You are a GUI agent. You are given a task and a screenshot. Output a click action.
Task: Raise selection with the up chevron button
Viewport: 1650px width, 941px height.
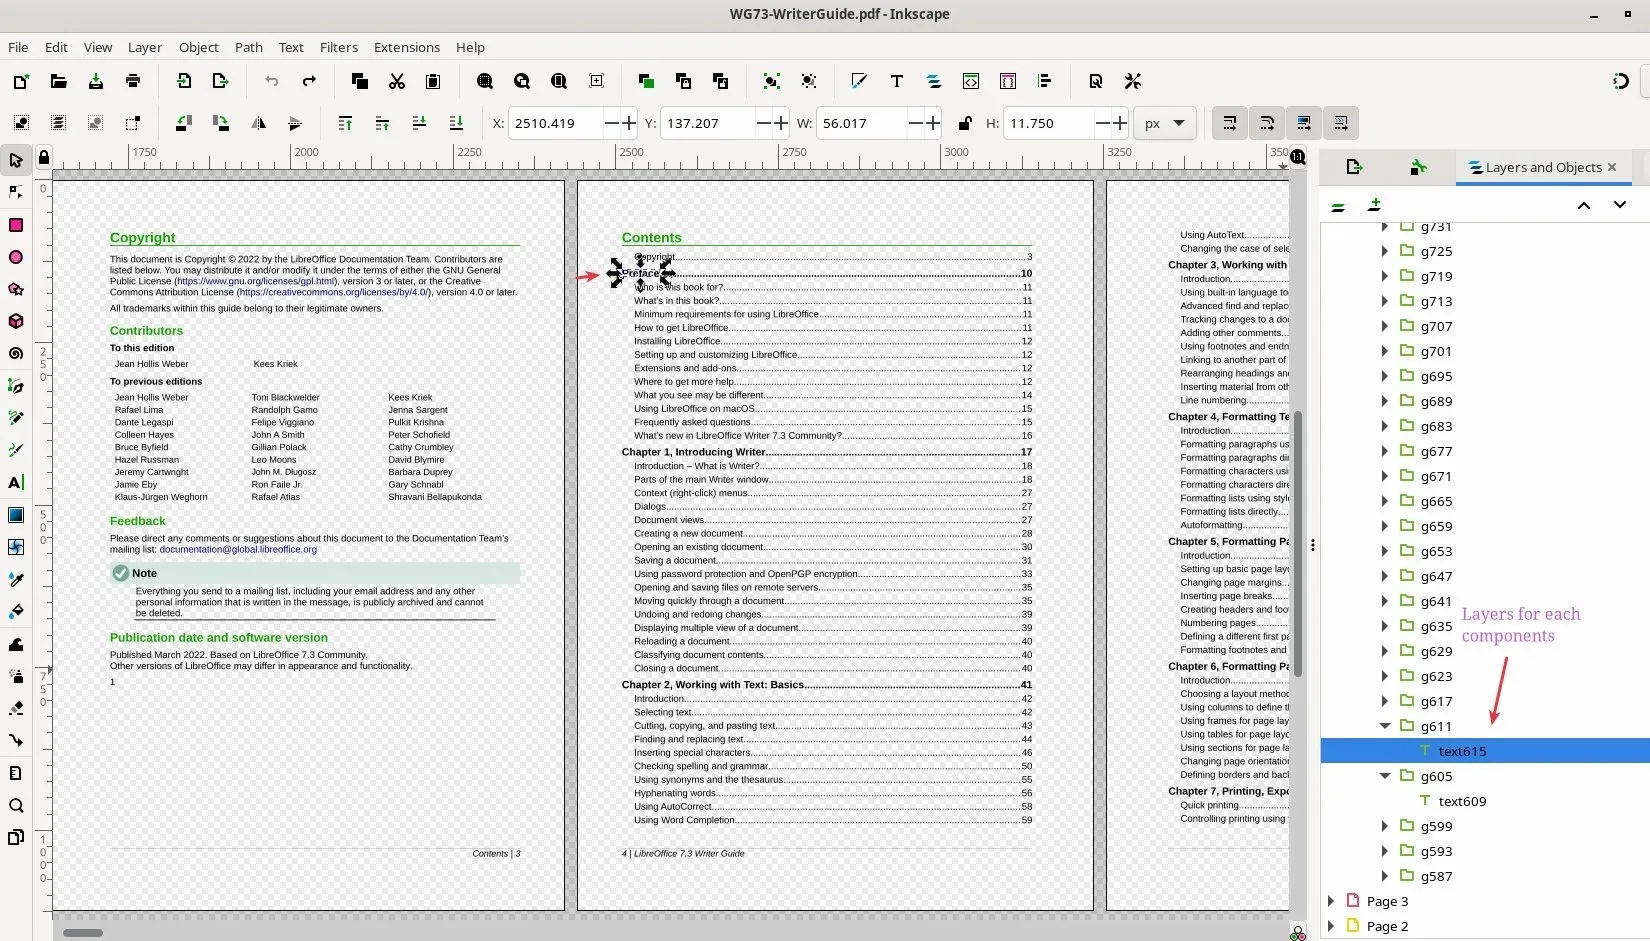click(1583, 205)
